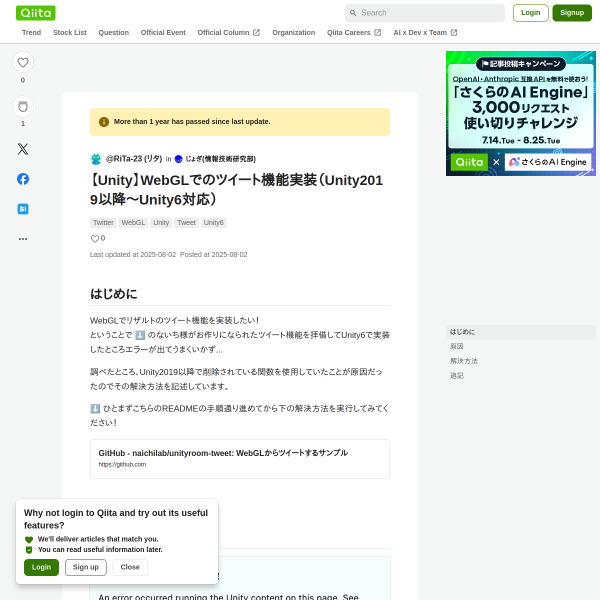Screen dimensions: 600x600
Task: Open the more options ellipsis
Action: click(23, 239)
